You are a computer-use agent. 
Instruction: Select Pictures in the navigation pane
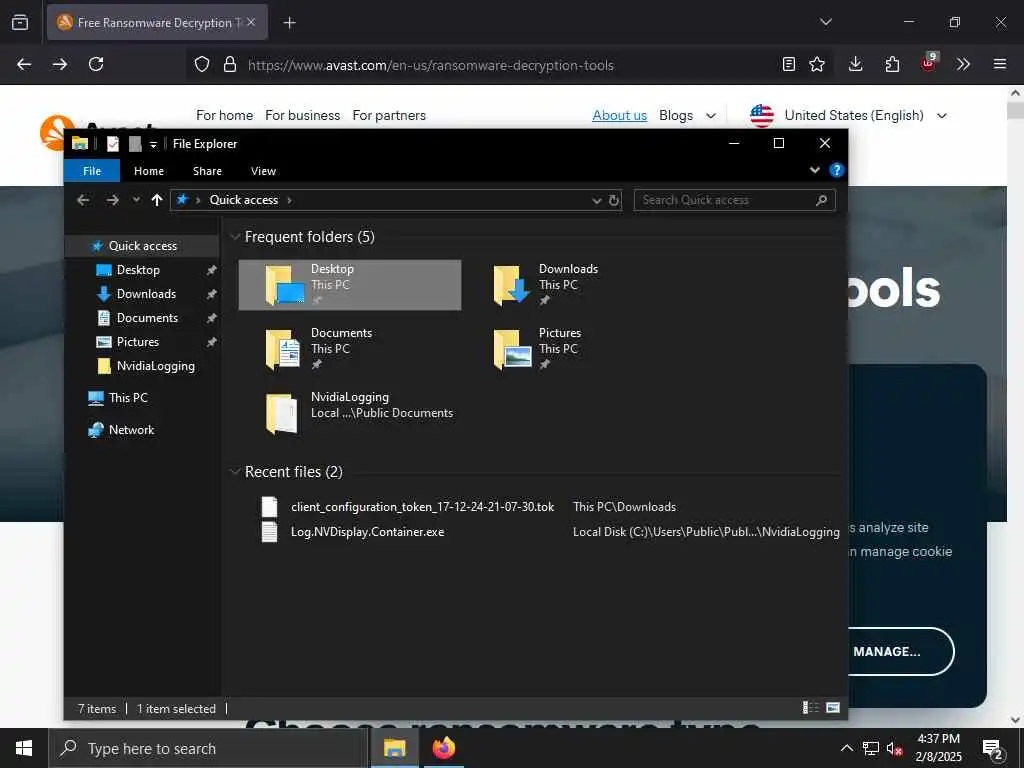point(138,342)
